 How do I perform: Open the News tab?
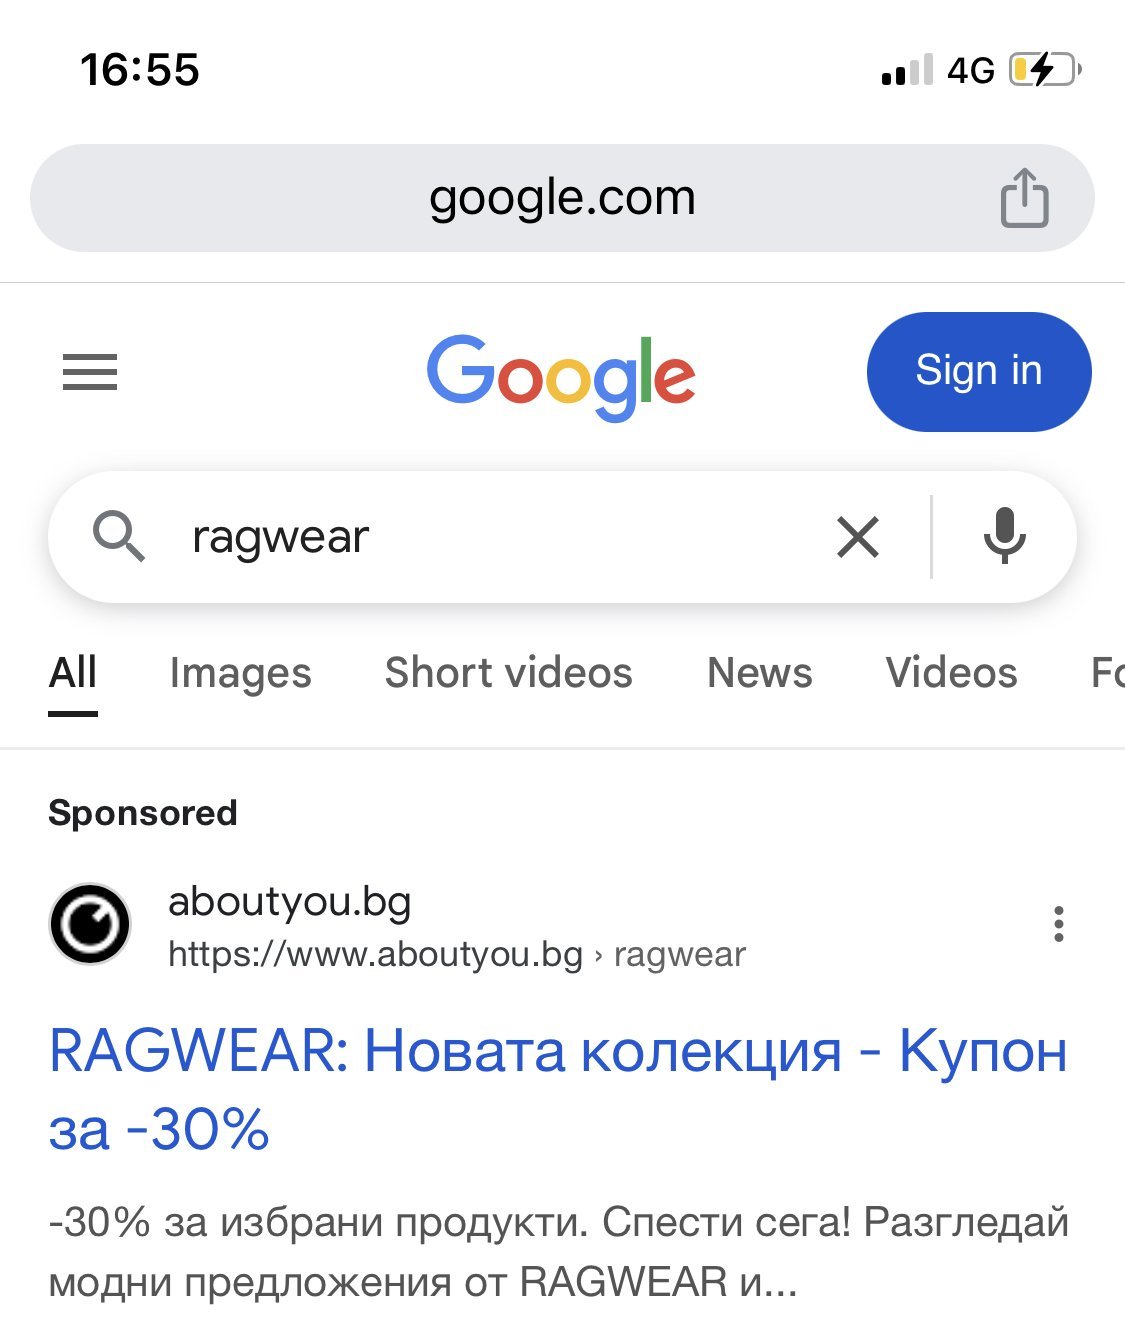coord(760,673)
